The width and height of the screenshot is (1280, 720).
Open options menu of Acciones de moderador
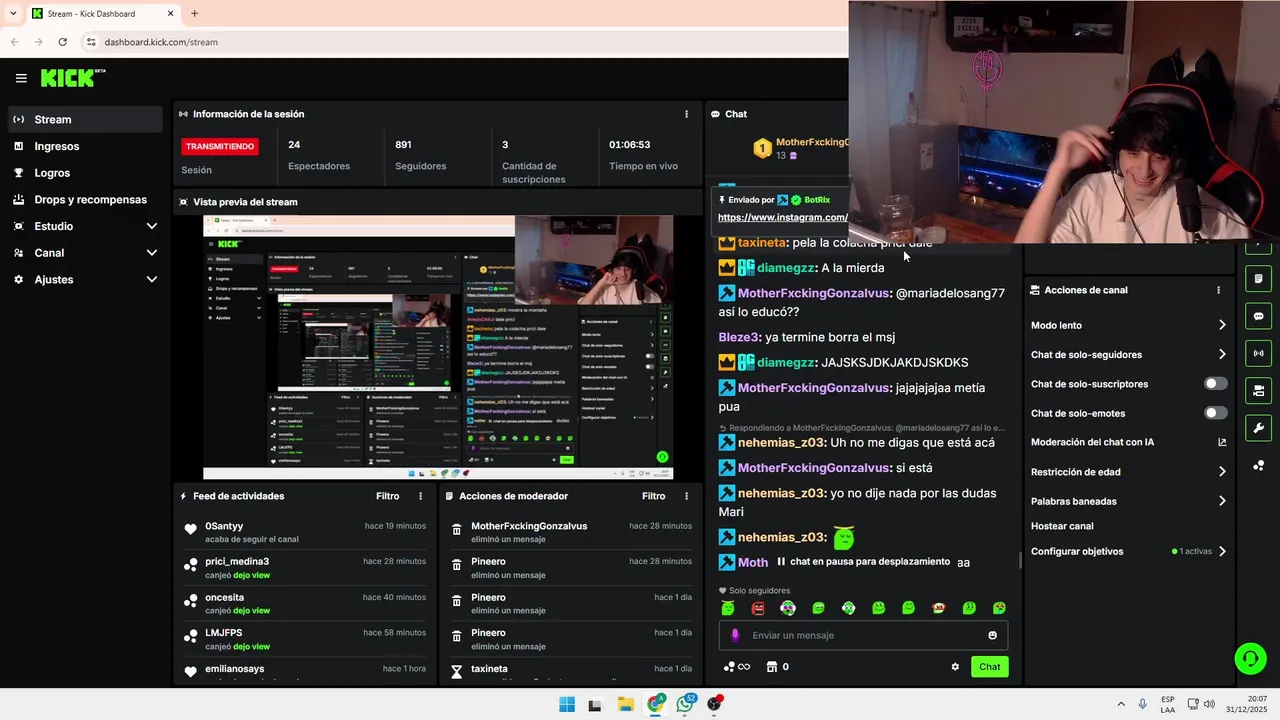coord(686,496)
